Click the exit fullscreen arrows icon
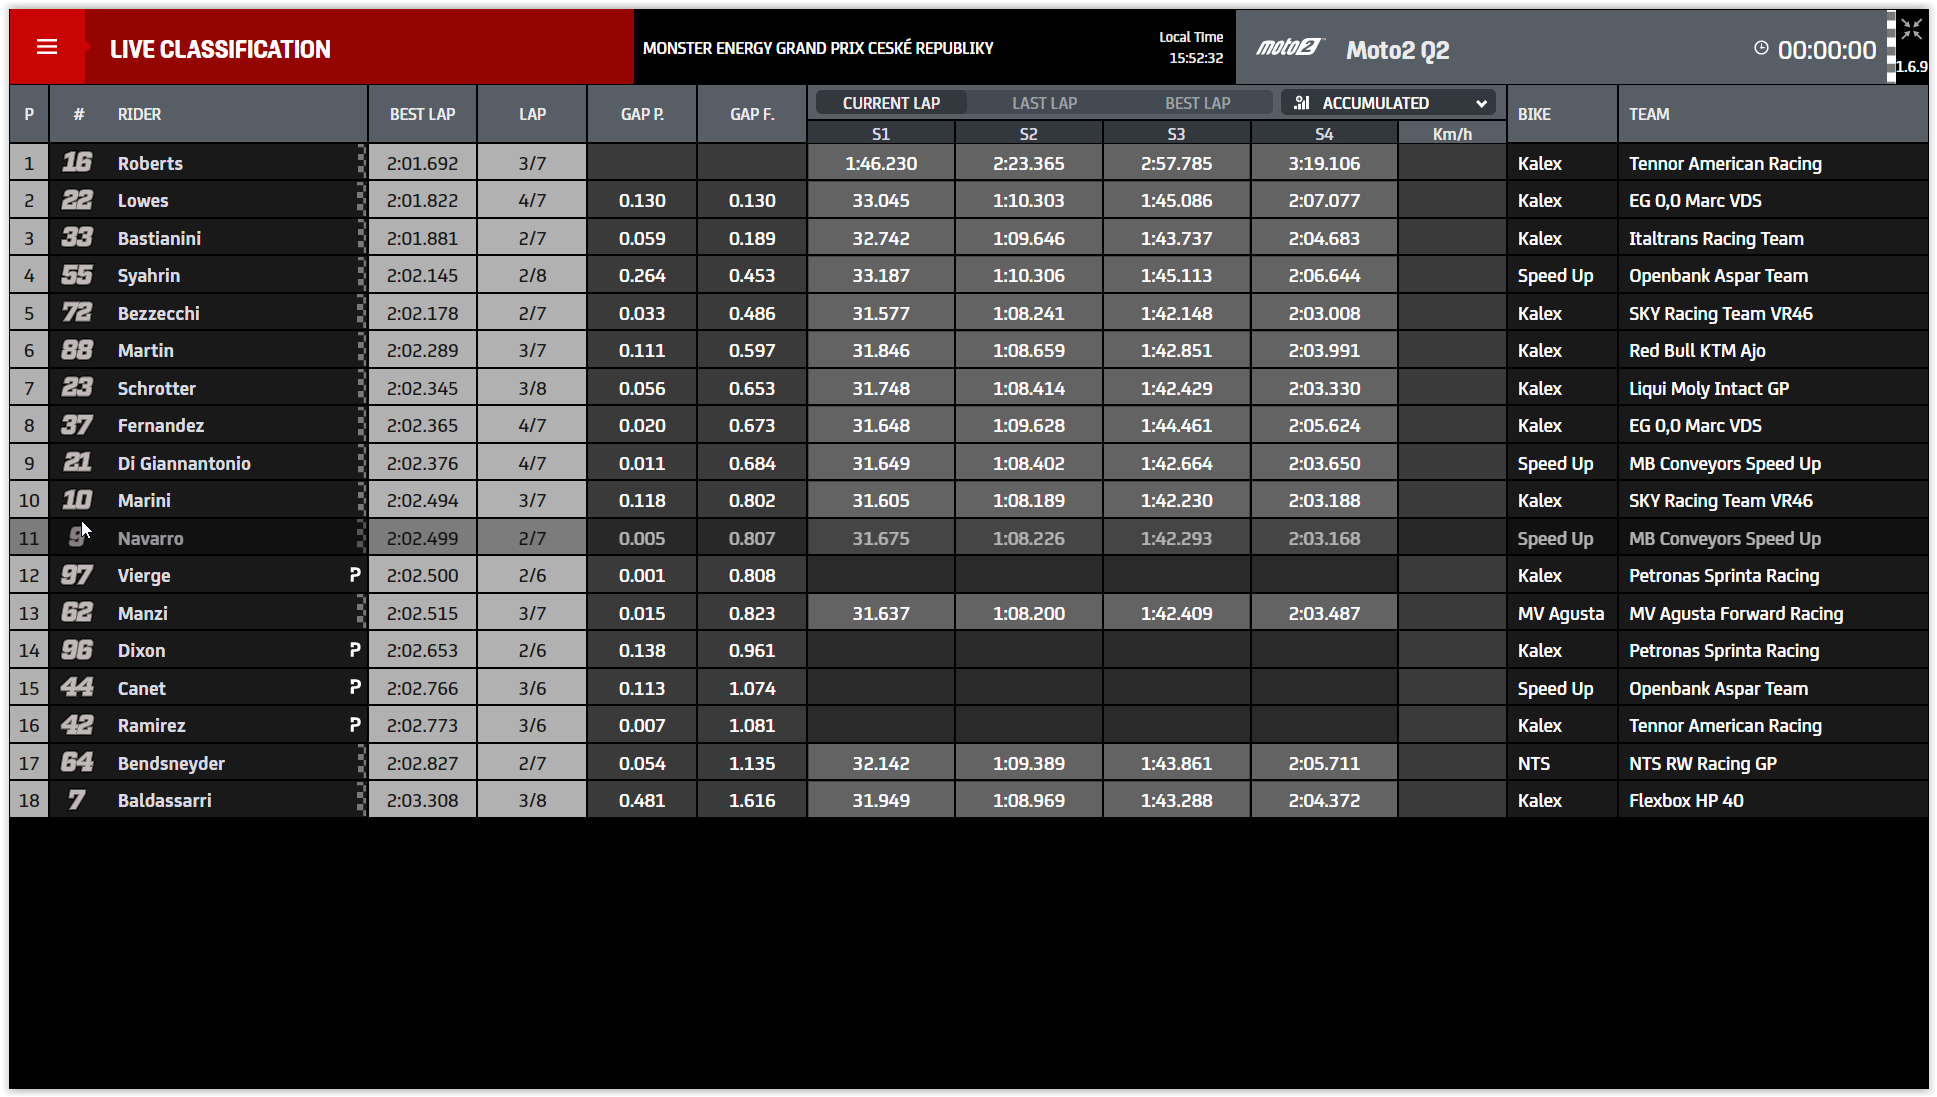The width and height of the screenshot is (1937, 1097). tap(1912, 29)
